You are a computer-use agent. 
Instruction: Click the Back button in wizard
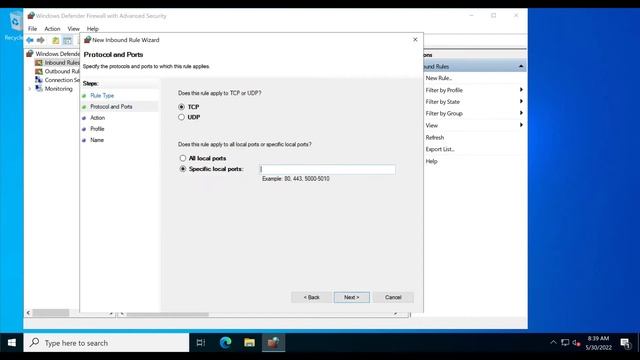tap(311, 297)
